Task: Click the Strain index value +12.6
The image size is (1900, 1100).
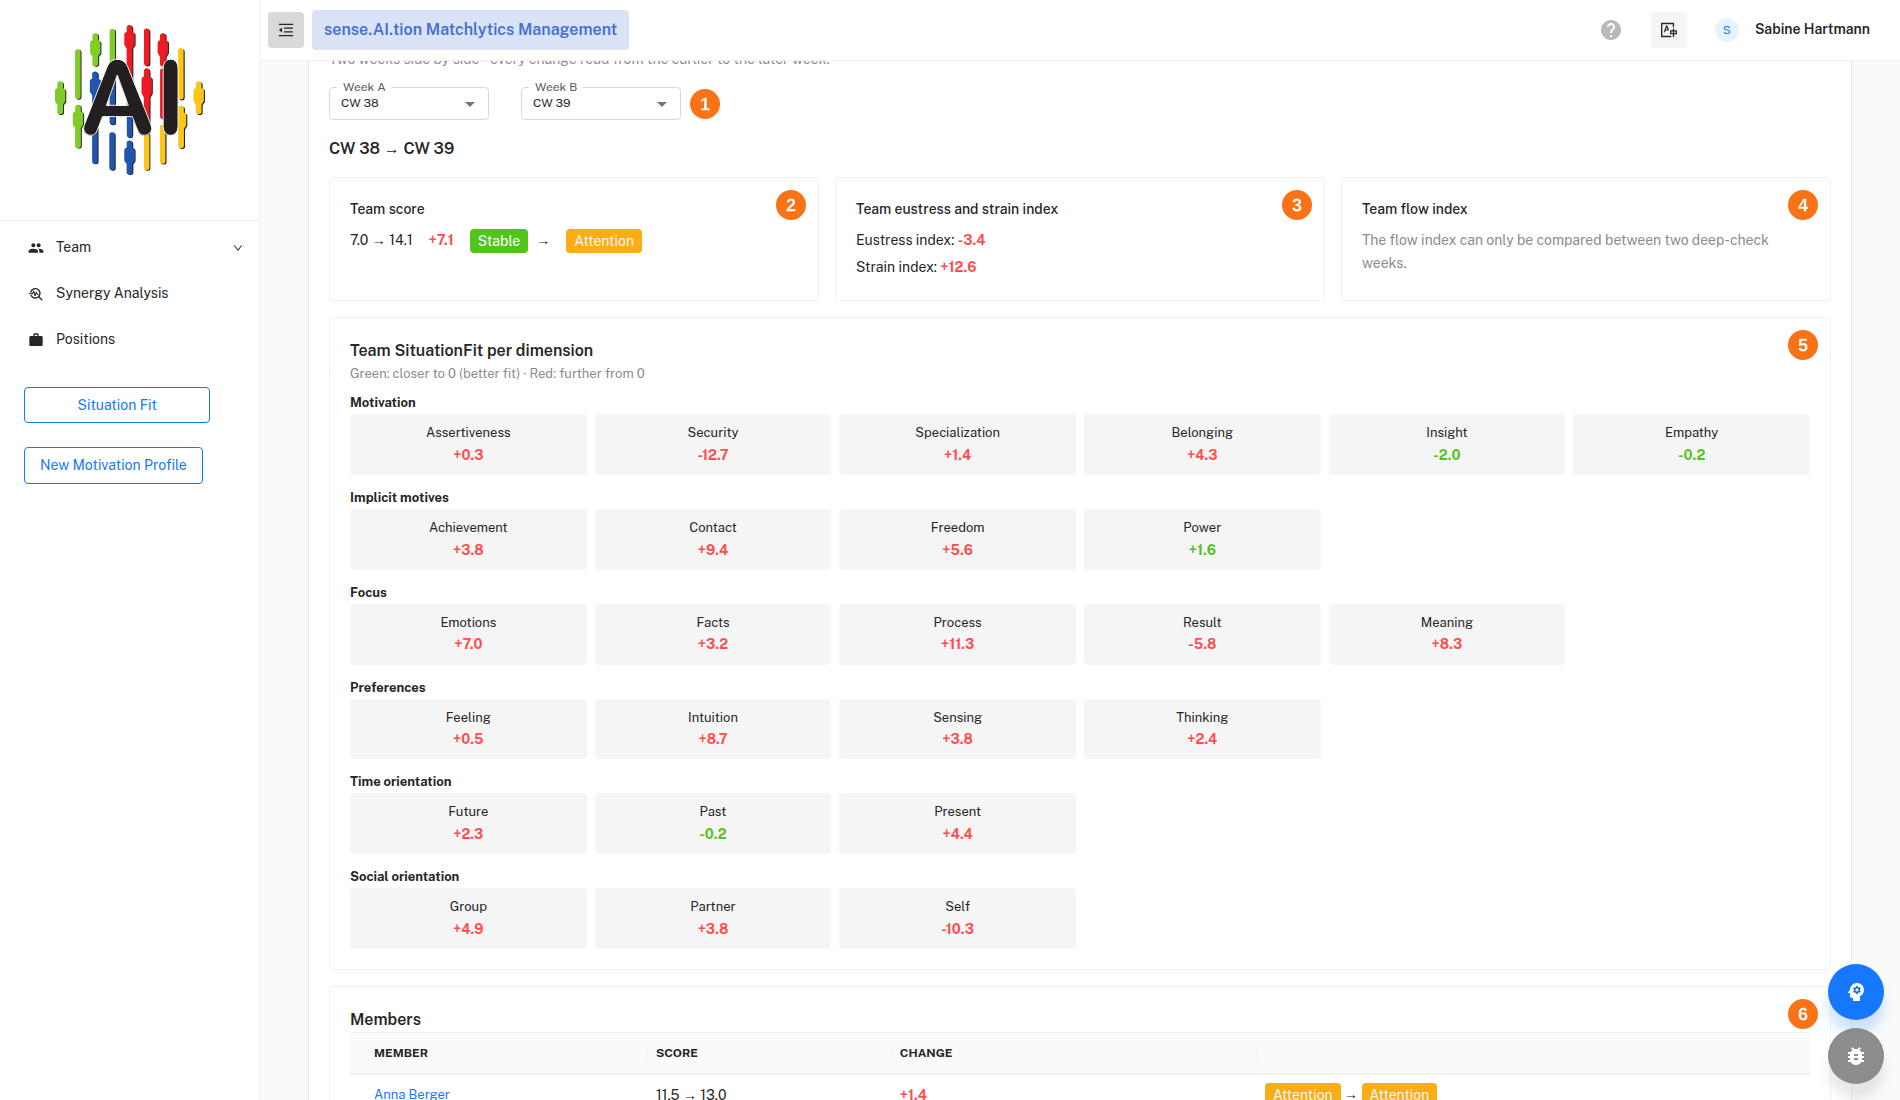Action: [x=958, y=267]
